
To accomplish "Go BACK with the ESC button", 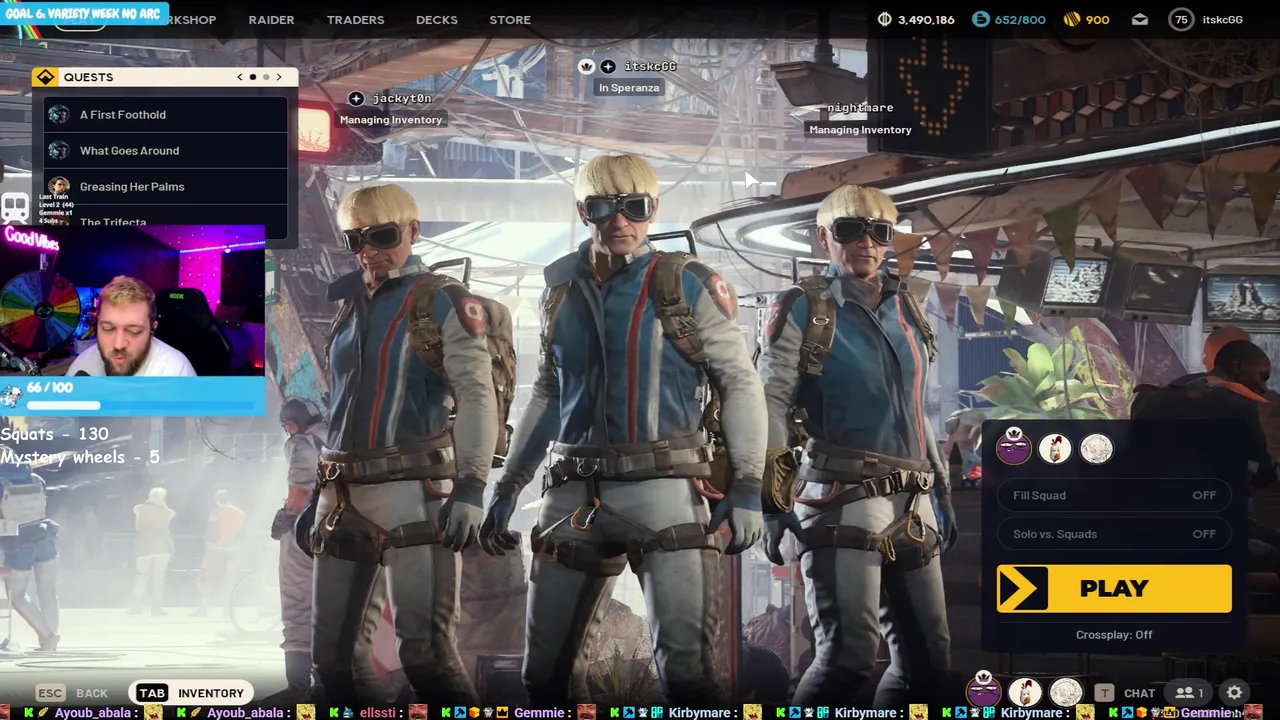I will coord(72,693).
